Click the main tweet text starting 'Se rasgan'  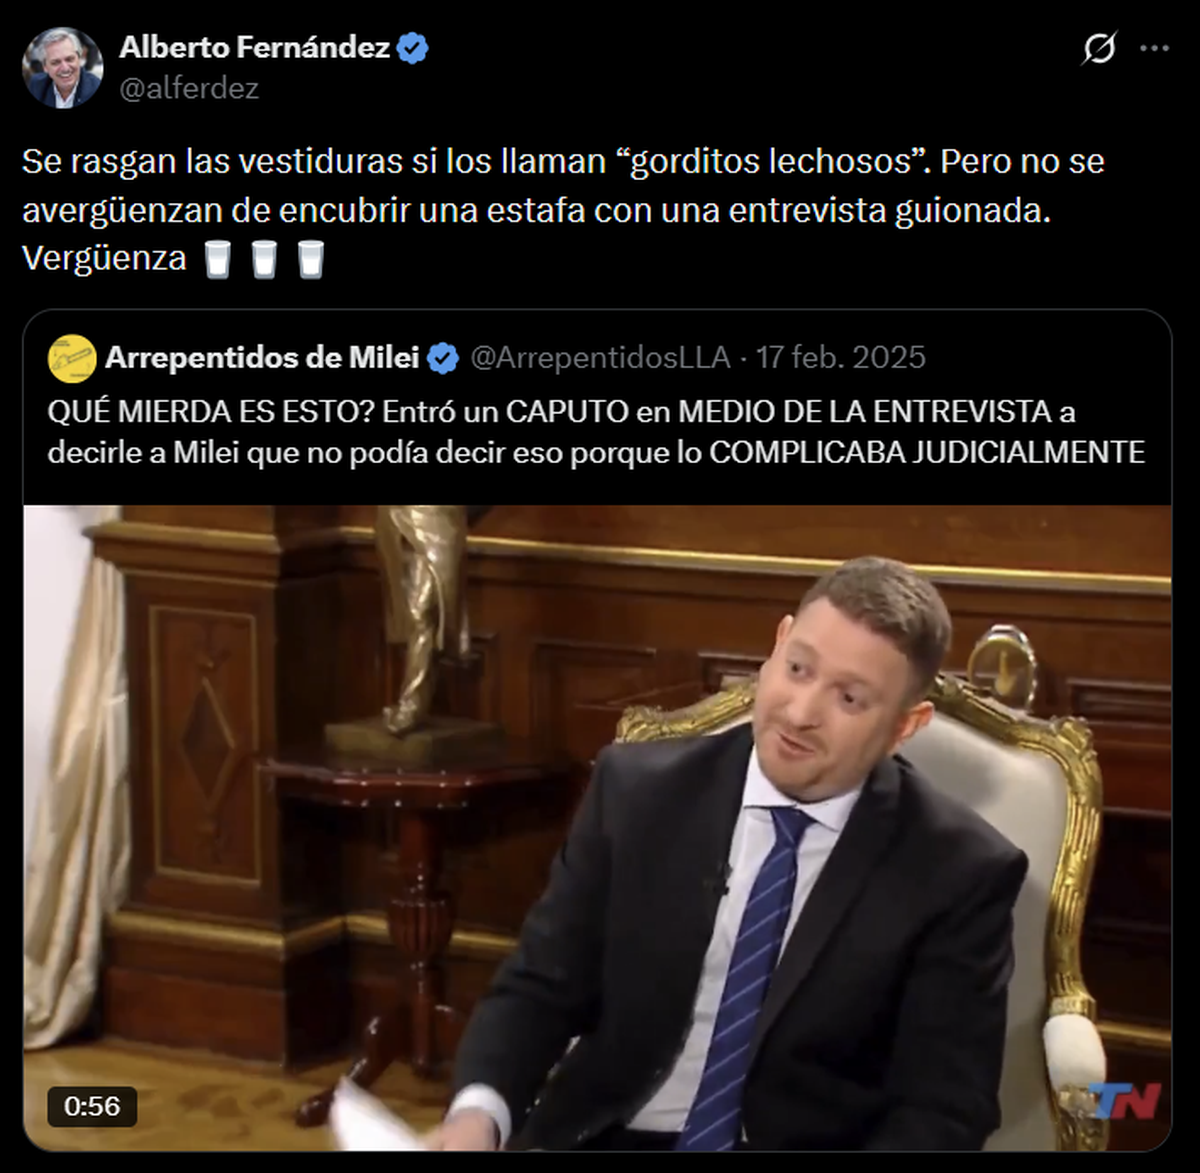click(563, 210)
